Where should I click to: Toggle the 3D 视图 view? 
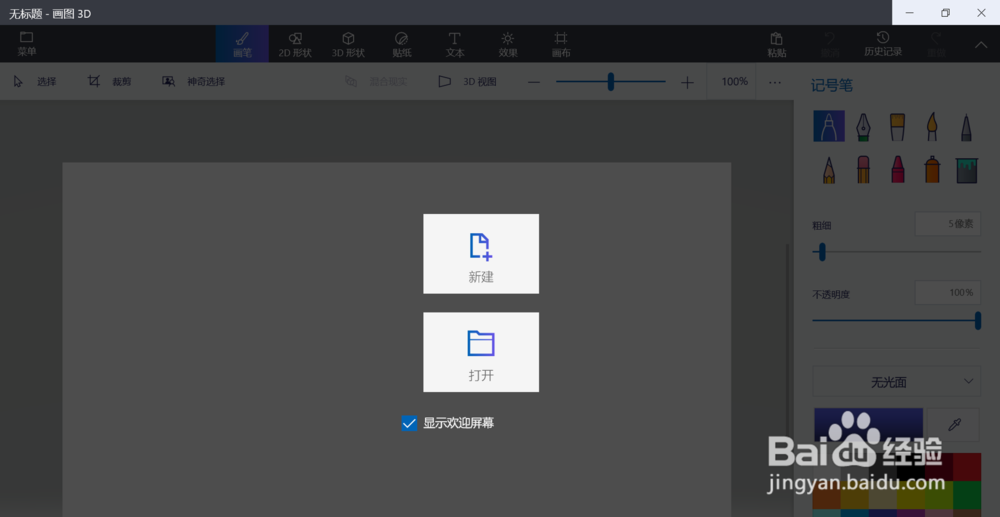click(467, 82)
